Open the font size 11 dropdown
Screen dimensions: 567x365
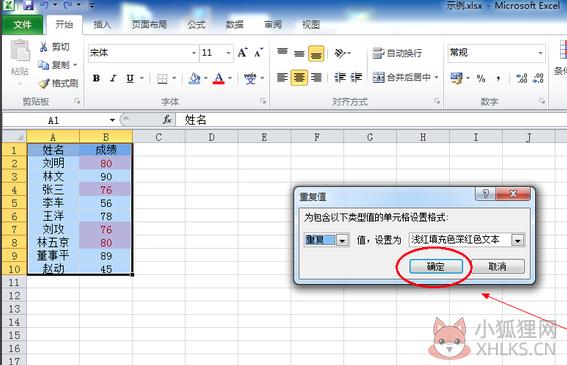pos(229,53)
